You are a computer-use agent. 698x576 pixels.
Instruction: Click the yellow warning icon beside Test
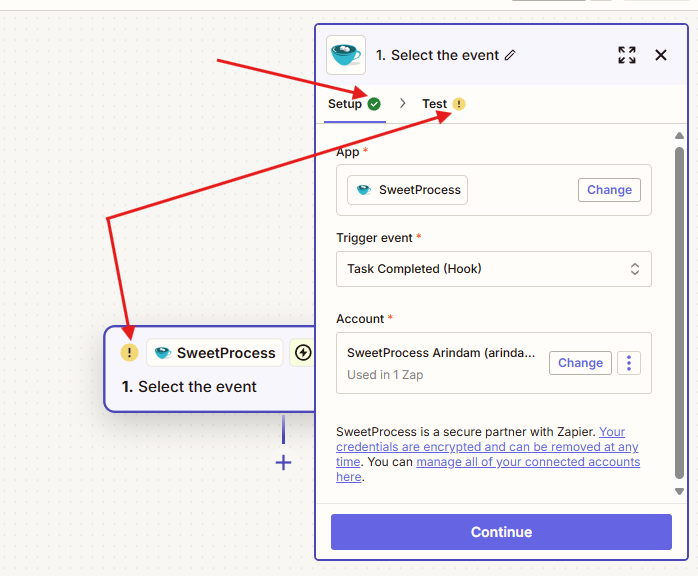[x=459, y=104]
